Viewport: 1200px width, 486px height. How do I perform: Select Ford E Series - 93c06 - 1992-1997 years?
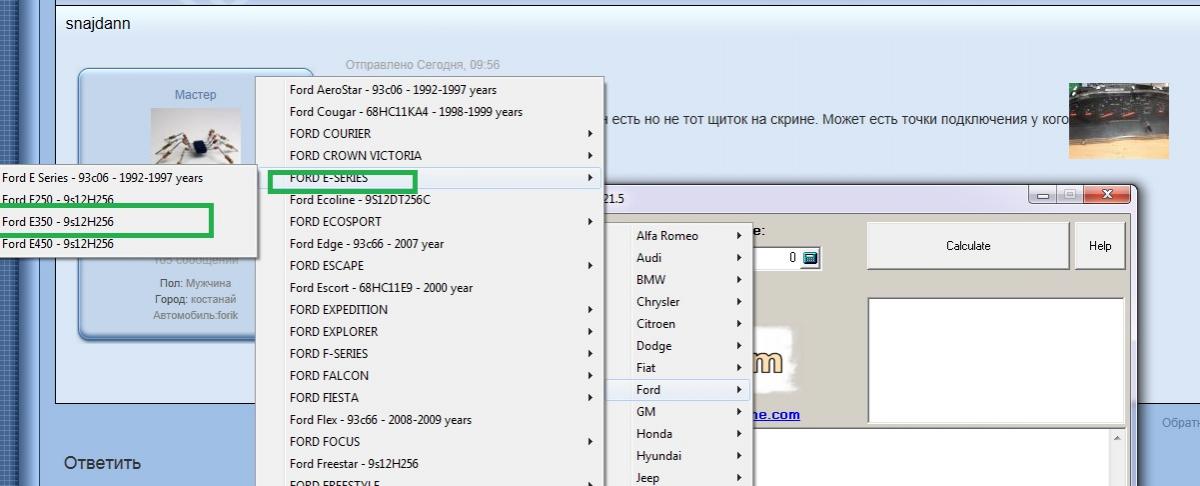128,178
